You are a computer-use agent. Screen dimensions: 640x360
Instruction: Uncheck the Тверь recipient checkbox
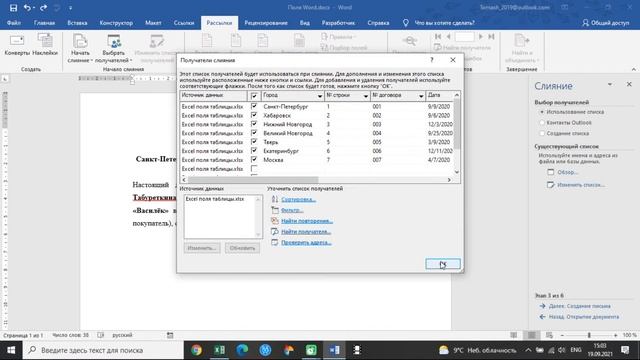(x=254, y=142)
